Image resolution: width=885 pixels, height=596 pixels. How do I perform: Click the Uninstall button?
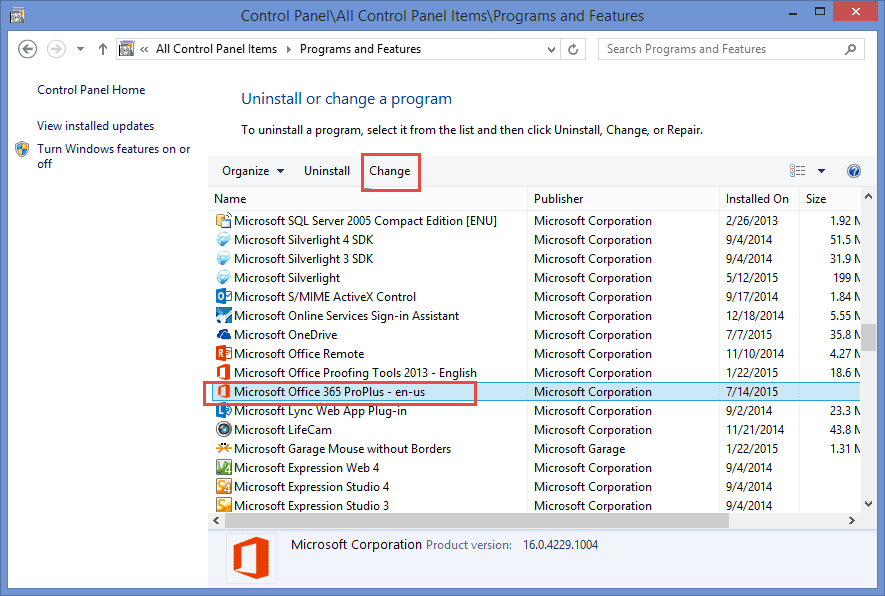327,170
